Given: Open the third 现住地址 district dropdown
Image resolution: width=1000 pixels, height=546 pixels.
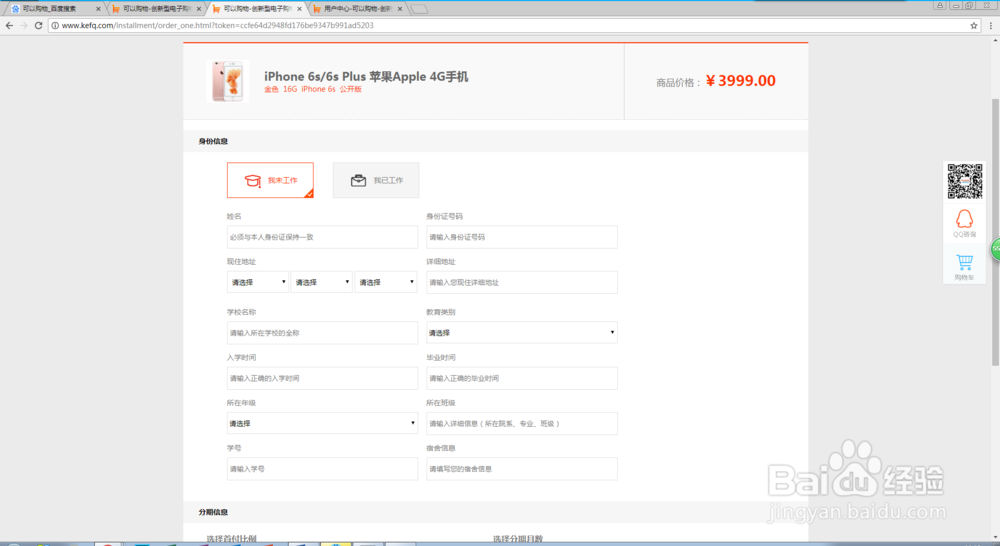Looking at the screenshot, I should pos(386,282).
